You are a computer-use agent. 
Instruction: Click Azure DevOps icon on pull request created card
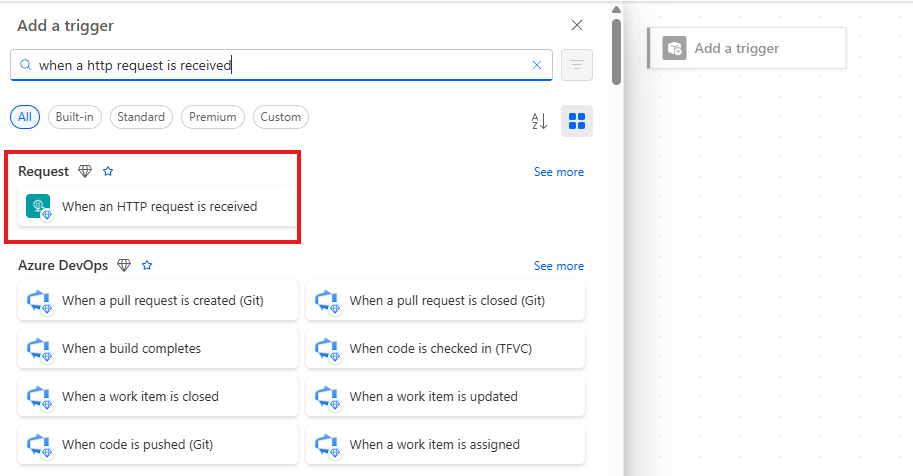pyautogui.click(x=38, y=301)
